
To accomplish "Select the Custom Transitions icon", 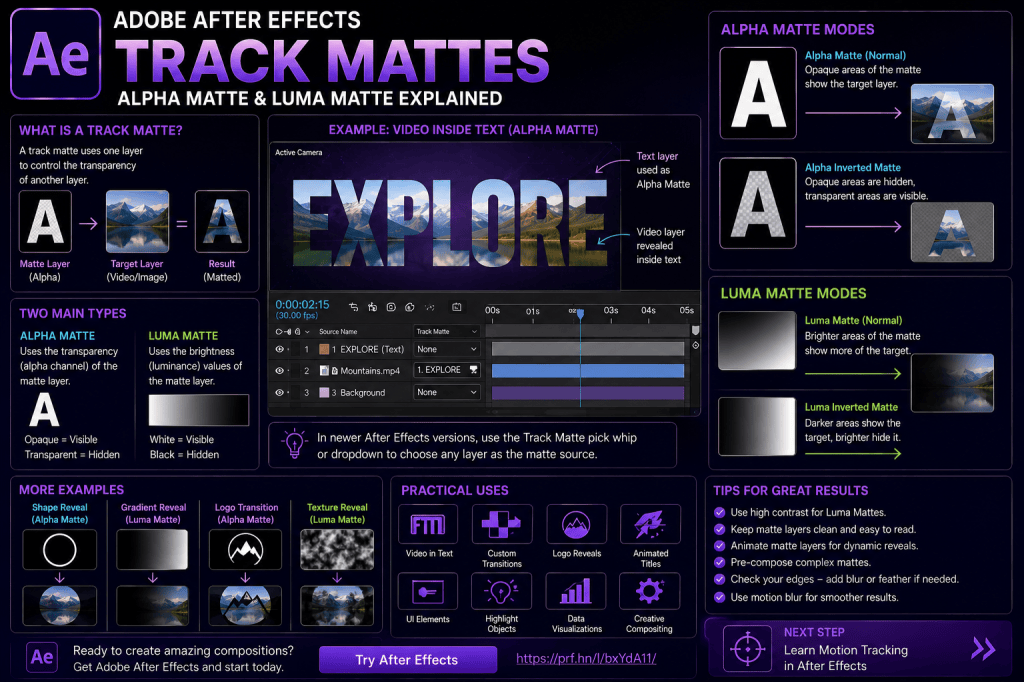I will [502, 524].
